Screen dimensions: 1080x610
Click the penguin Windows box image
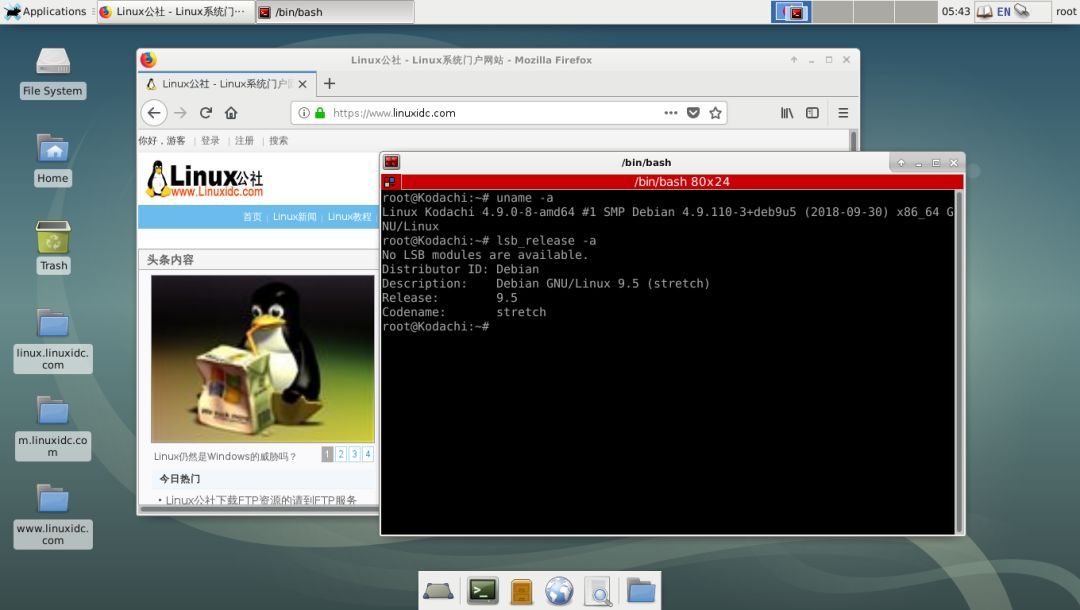coord(262,359)
